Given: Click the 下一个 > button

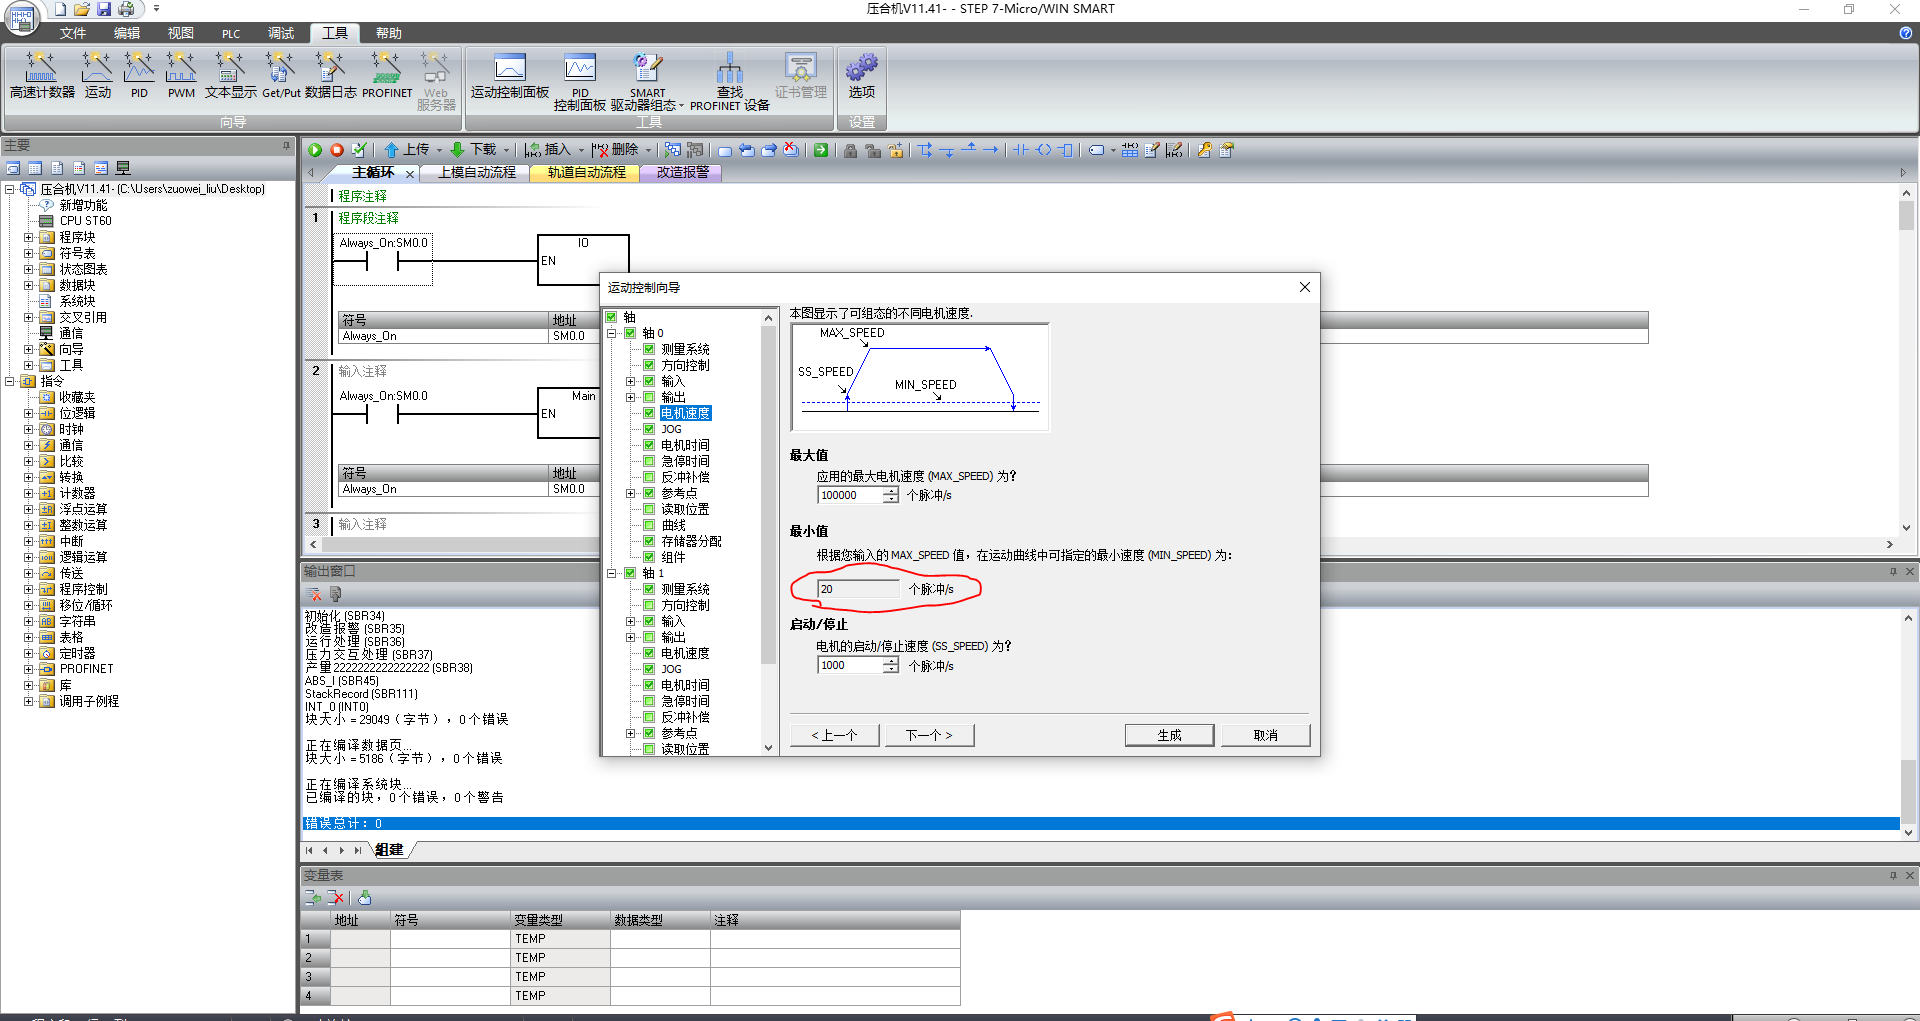Looking at the screenshot, I should click(929, 735).
